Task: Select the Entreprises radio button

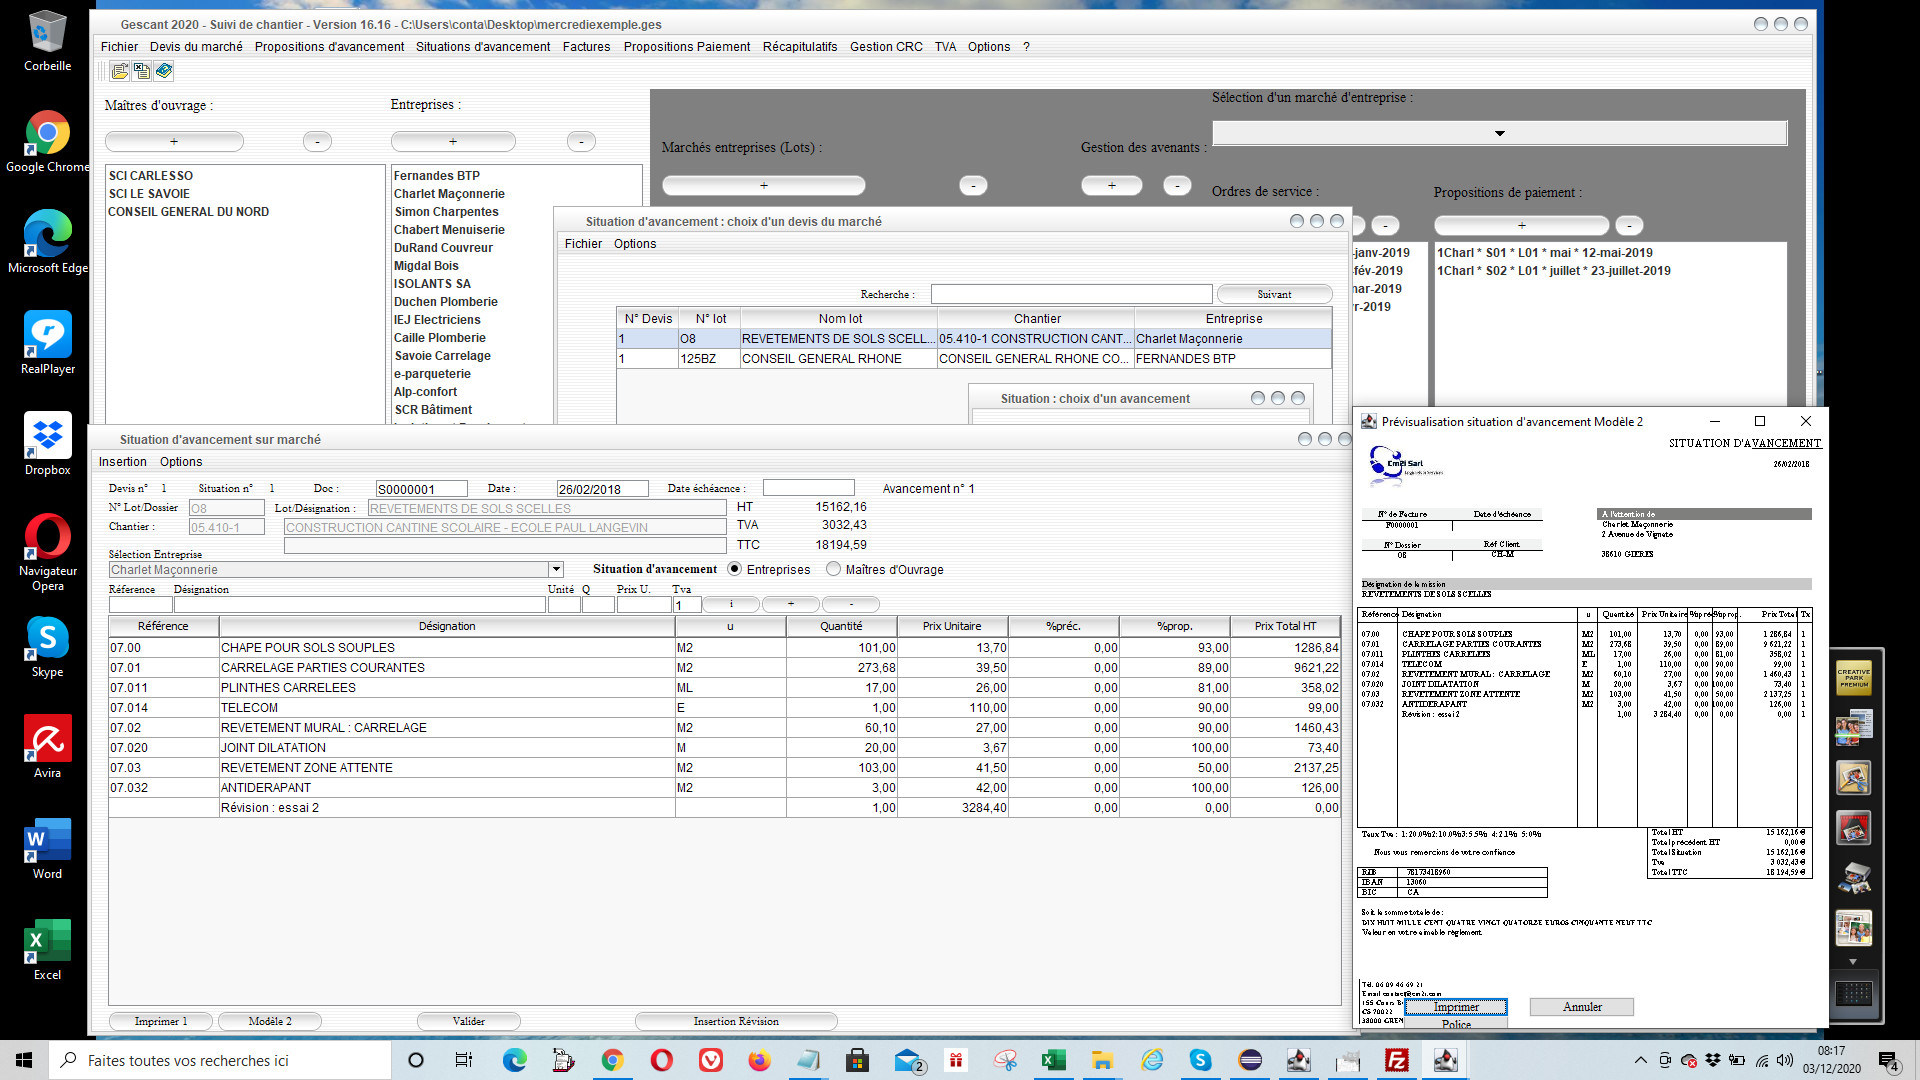Action: 735,569
